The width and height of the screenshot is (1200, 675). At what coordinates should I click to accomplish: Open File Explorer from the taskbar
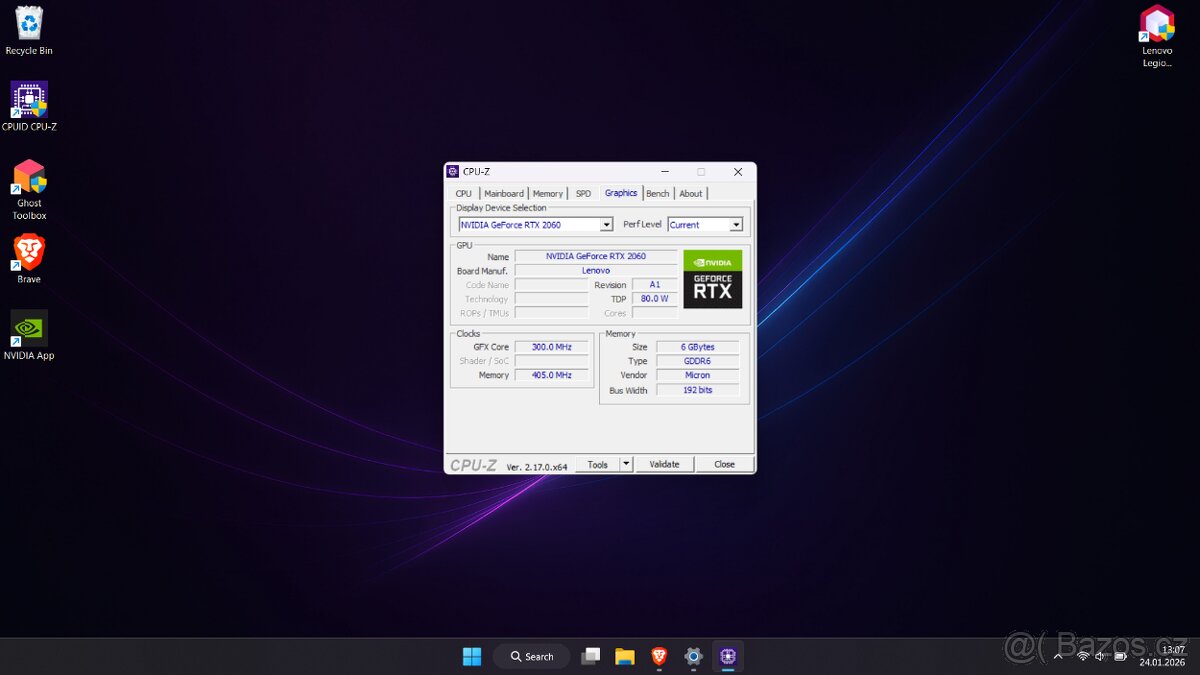(625, 656)
